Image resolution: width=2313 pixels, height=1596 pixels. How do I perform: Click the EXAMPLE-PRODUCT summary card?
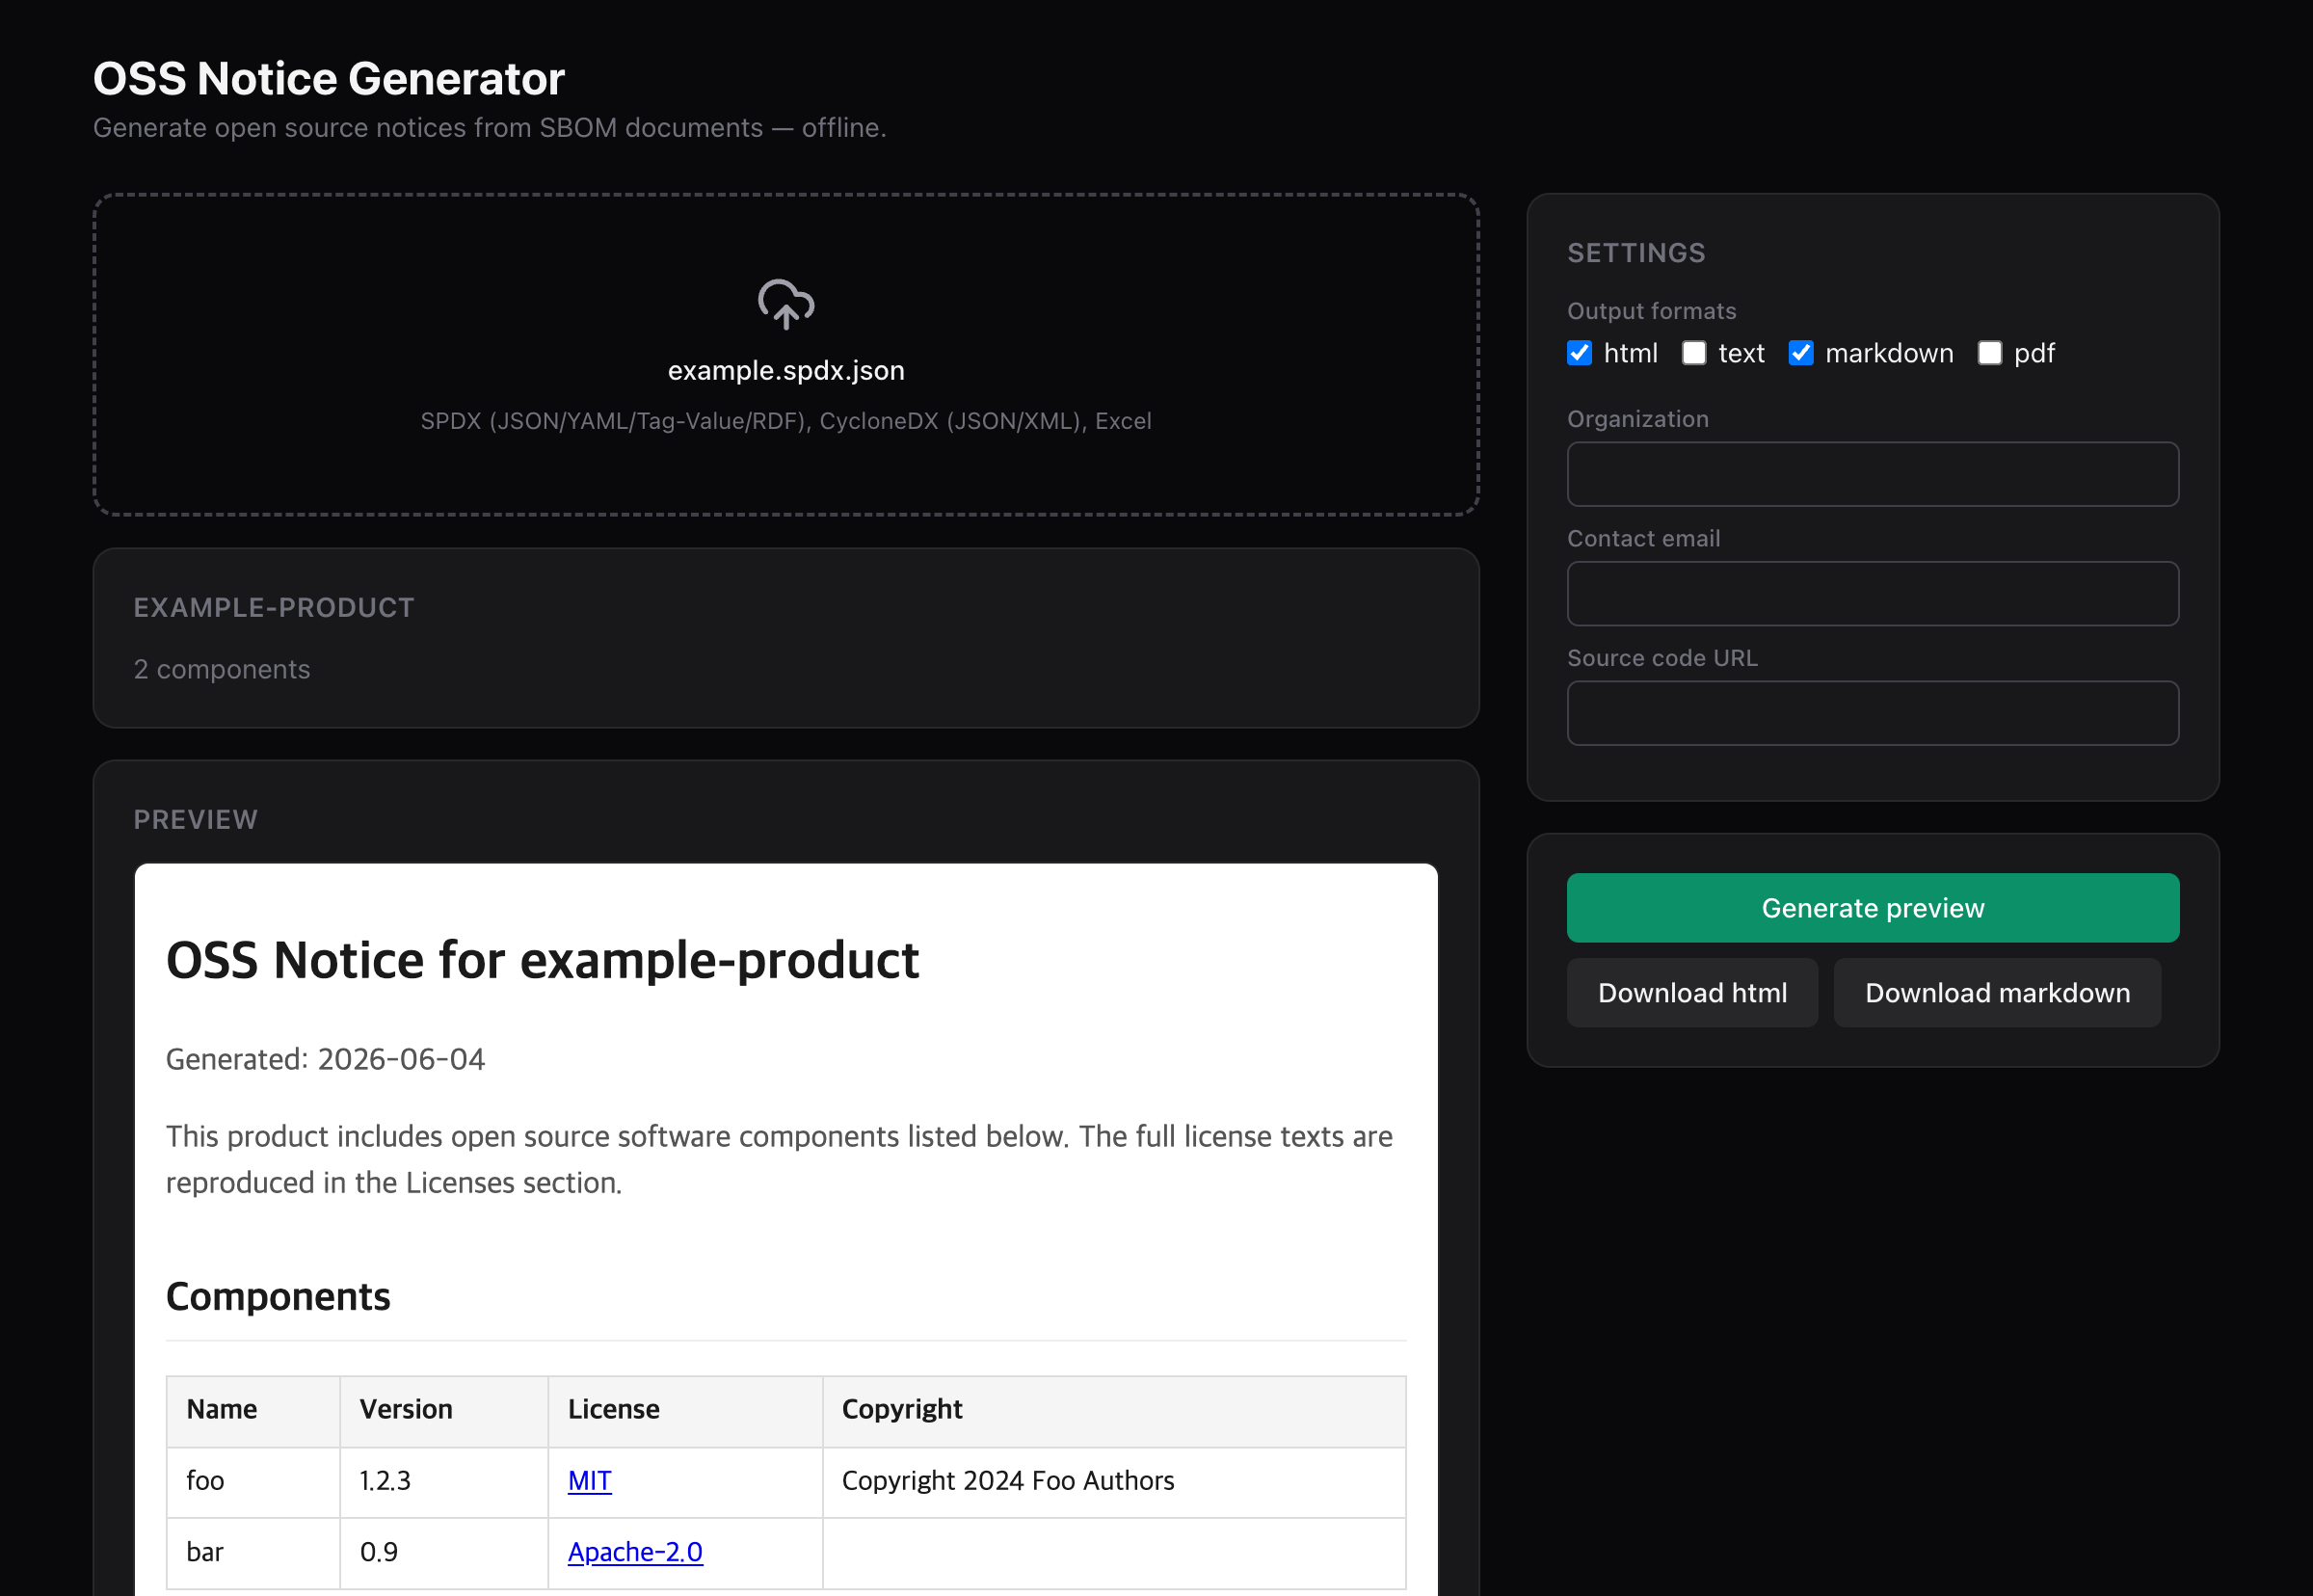[786, 638]
